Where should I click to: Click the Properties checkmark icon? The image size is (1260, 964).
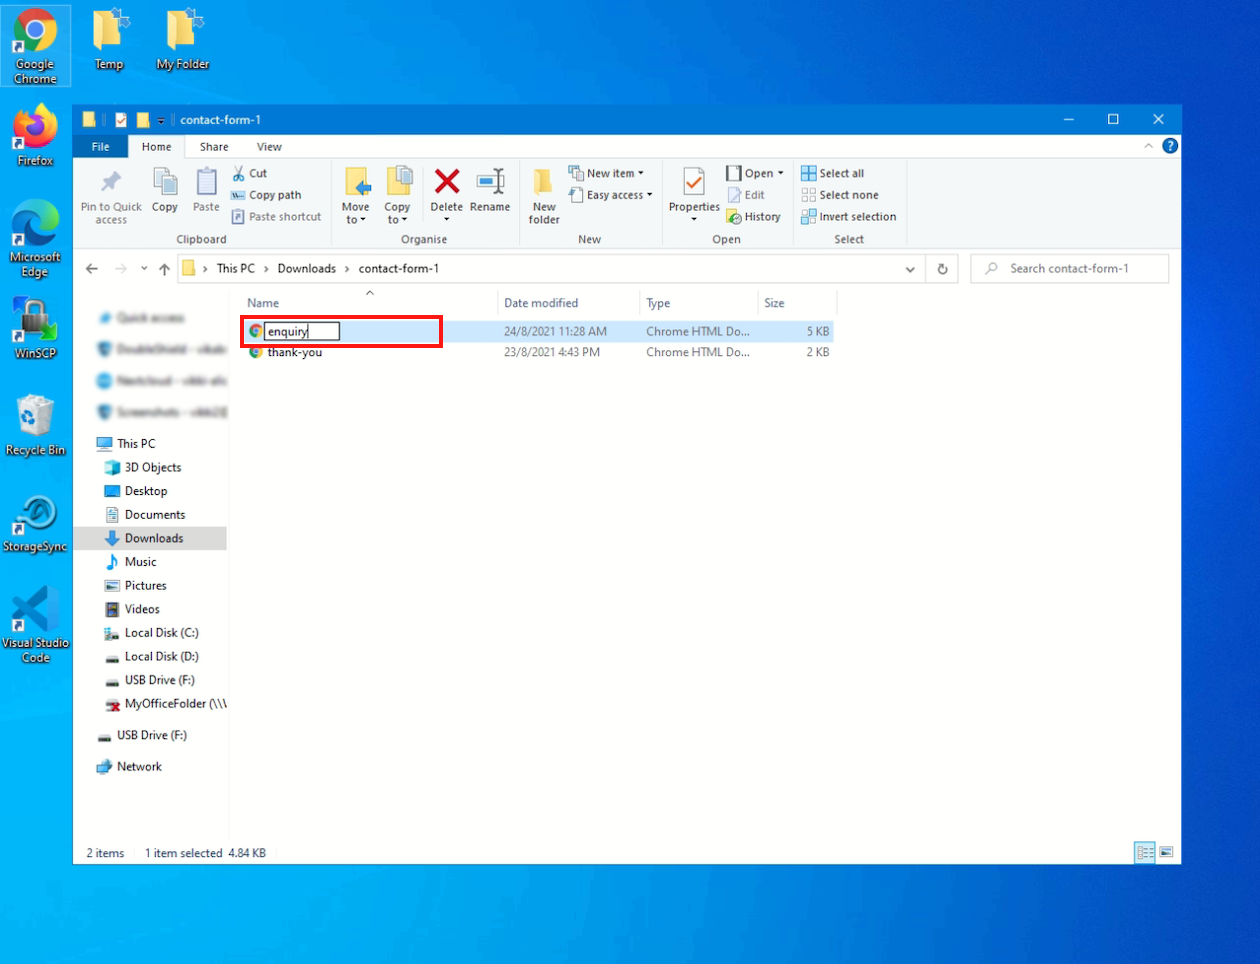click(x=694, y=182)
